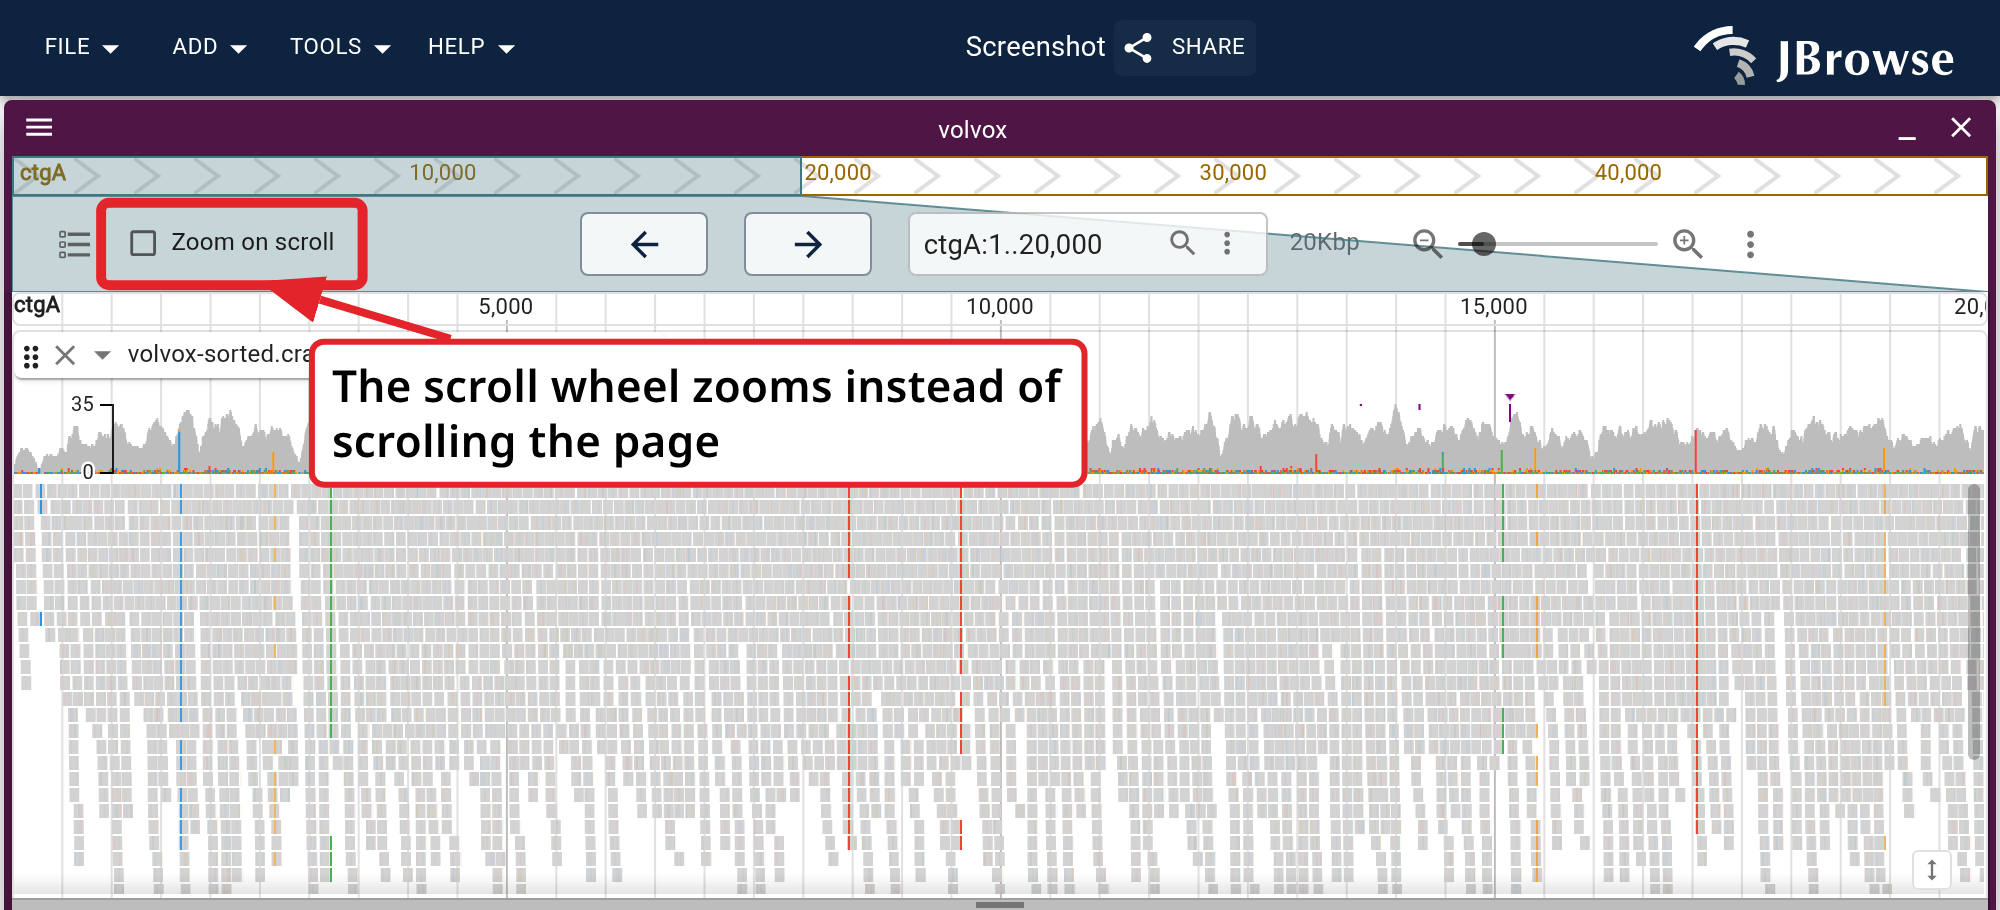This screenshot has height=910, width=2000.
Task: Open the HELP menu
Action: pos(471,47)
